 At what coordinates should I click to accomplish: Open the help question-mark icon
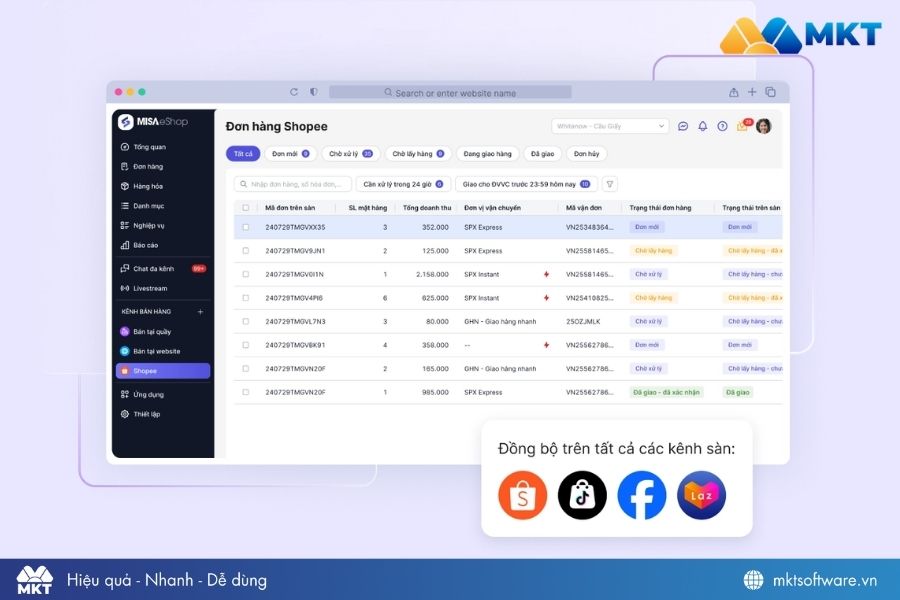[x=722, y=126]
